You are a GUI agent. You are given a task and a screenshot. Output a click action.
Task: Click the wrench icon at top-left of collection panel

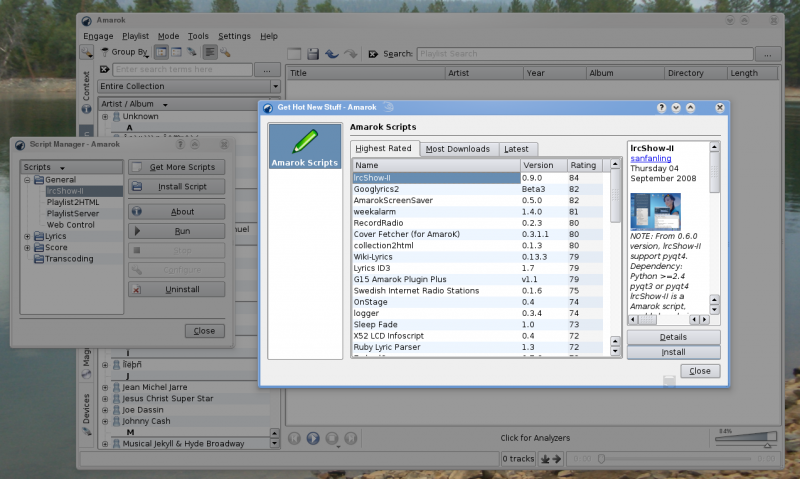(x=86, y=52)
